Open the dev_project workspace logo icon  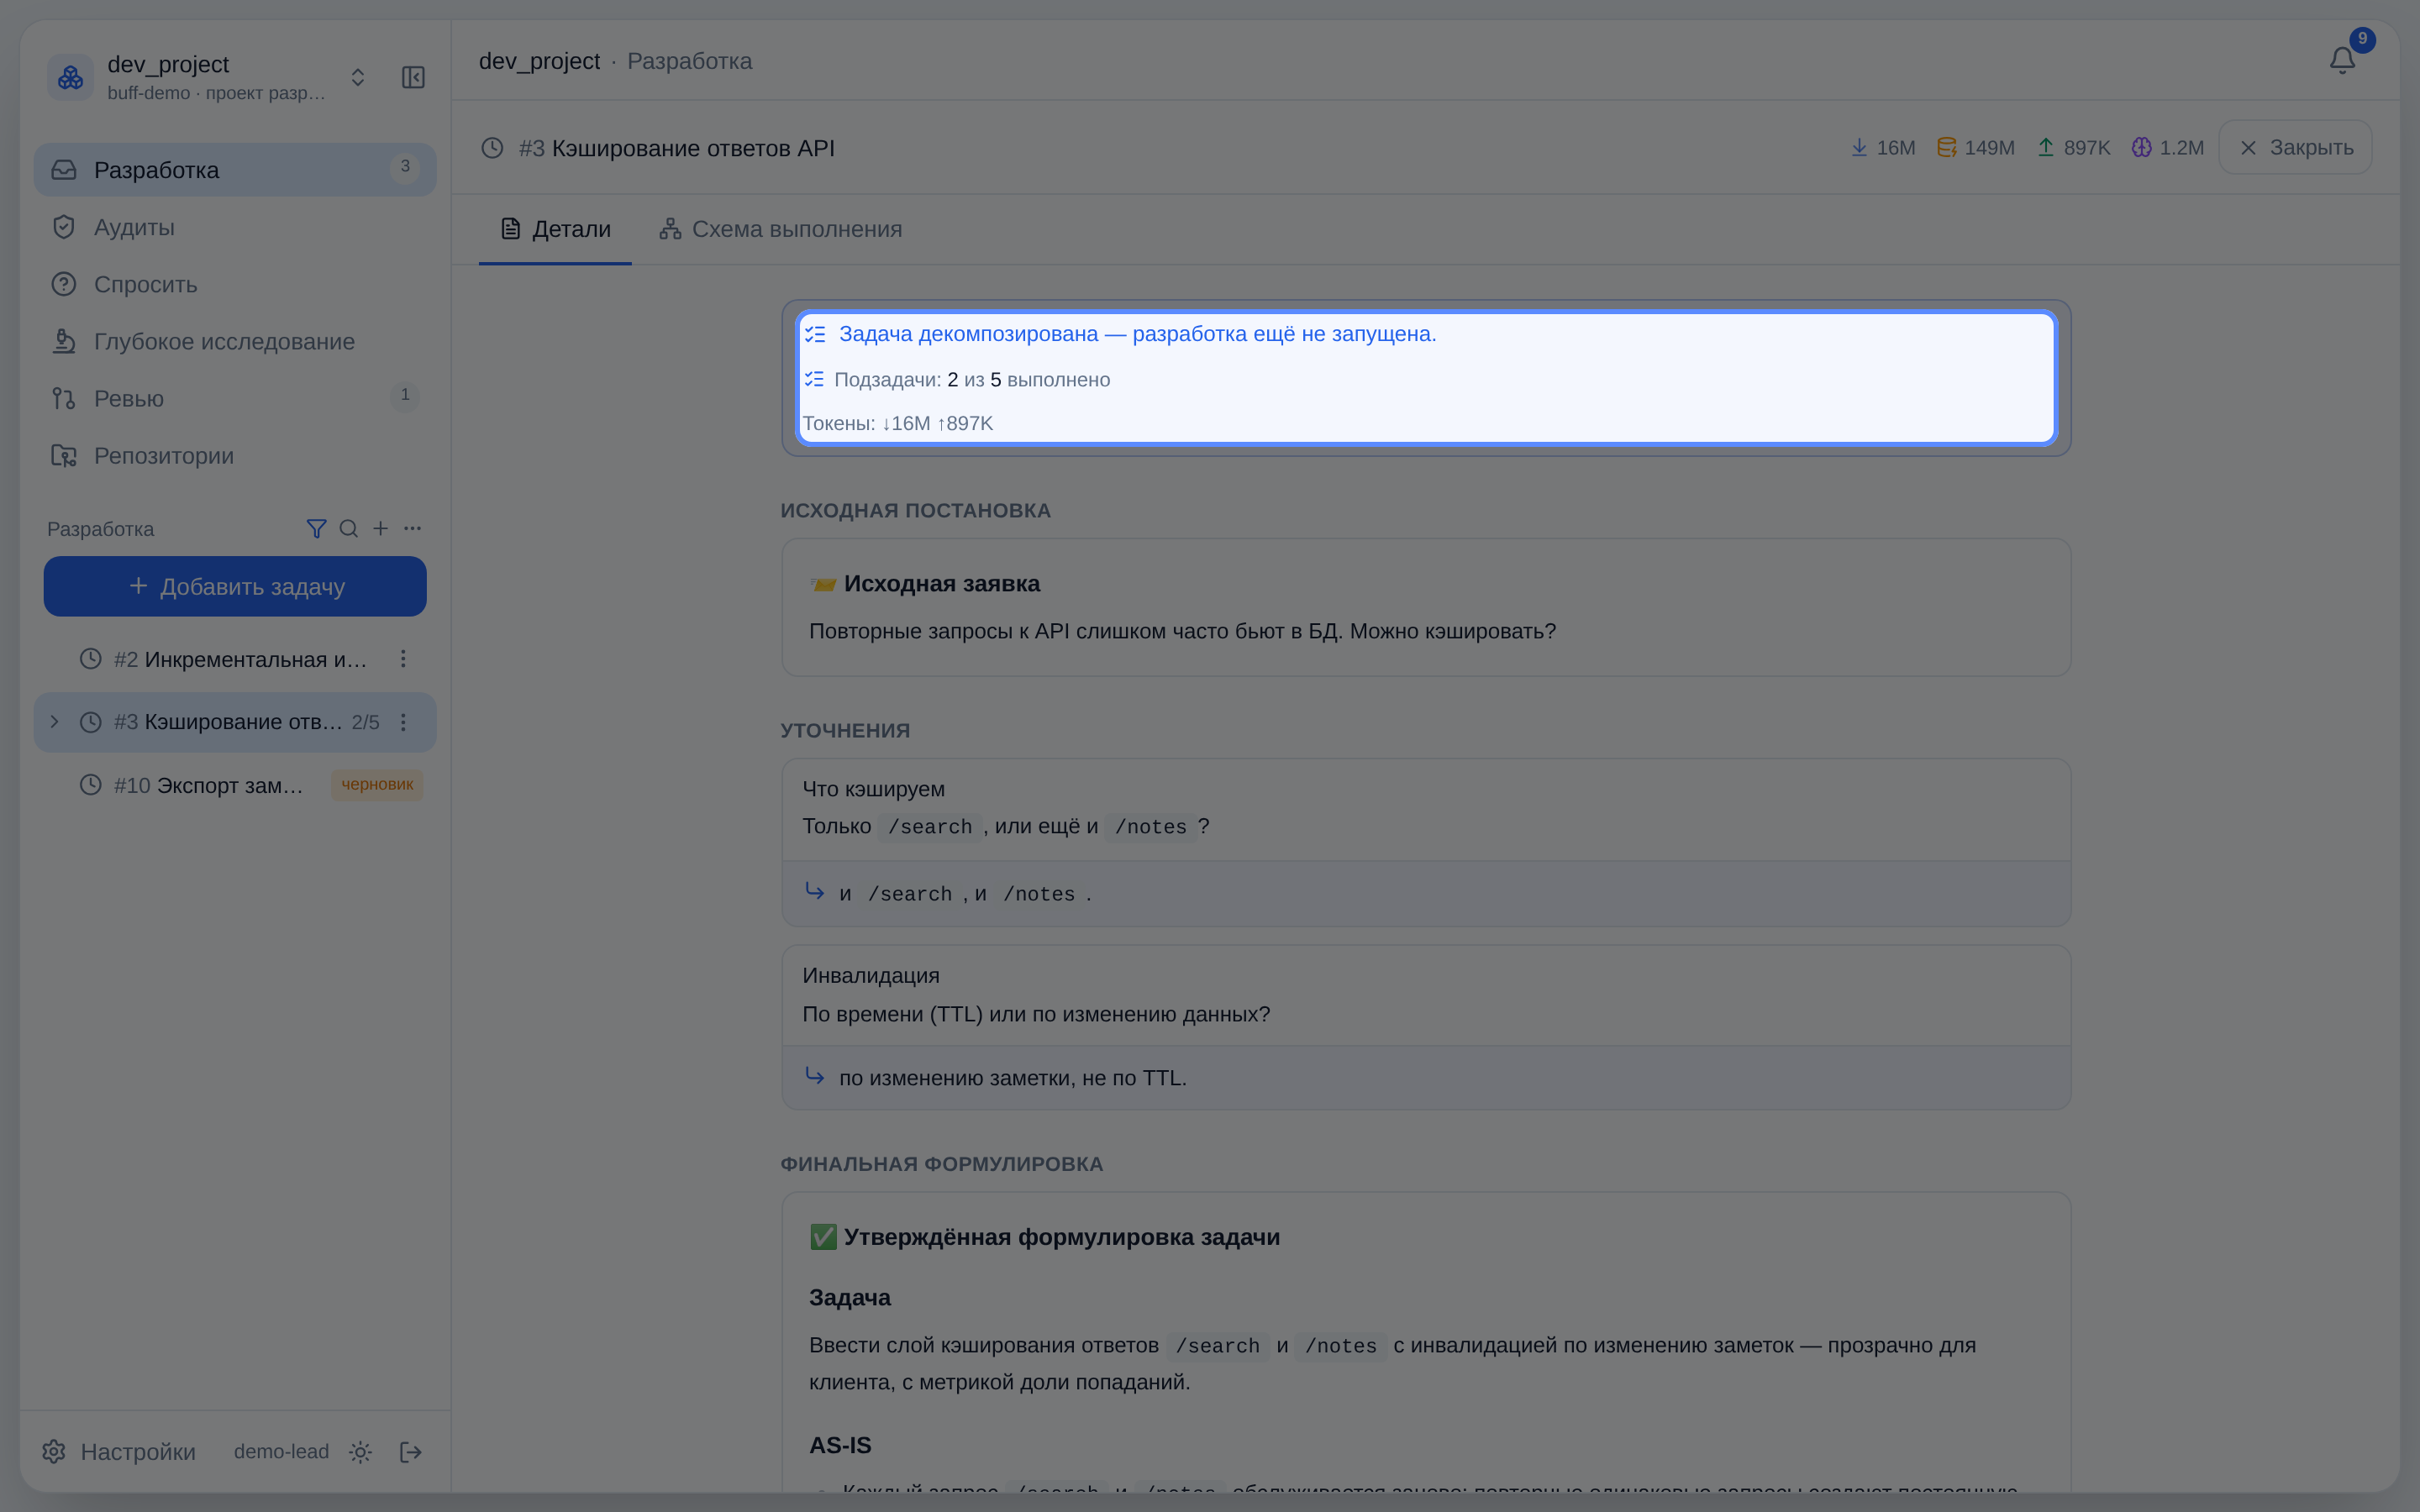click(71, 77)
